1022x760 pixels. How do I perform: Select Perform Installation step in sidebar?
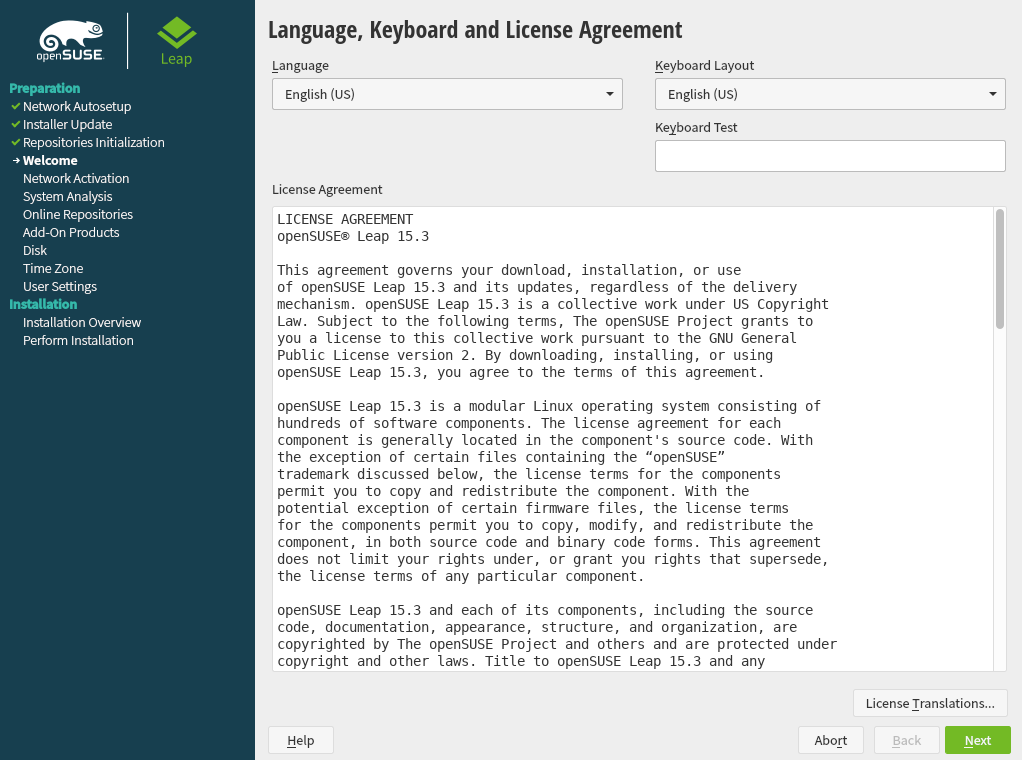coord(78,340)
